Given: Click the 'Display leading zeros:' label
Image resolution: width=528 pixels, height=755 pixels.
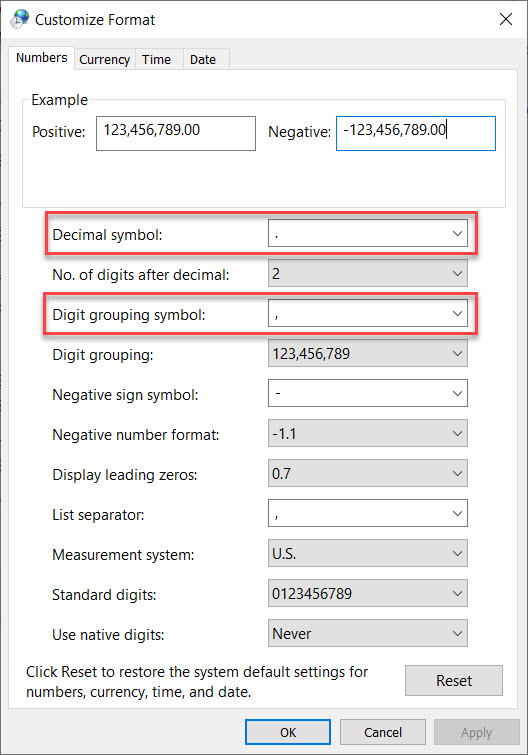Looking at the screenshot, I should coord(125,475).
